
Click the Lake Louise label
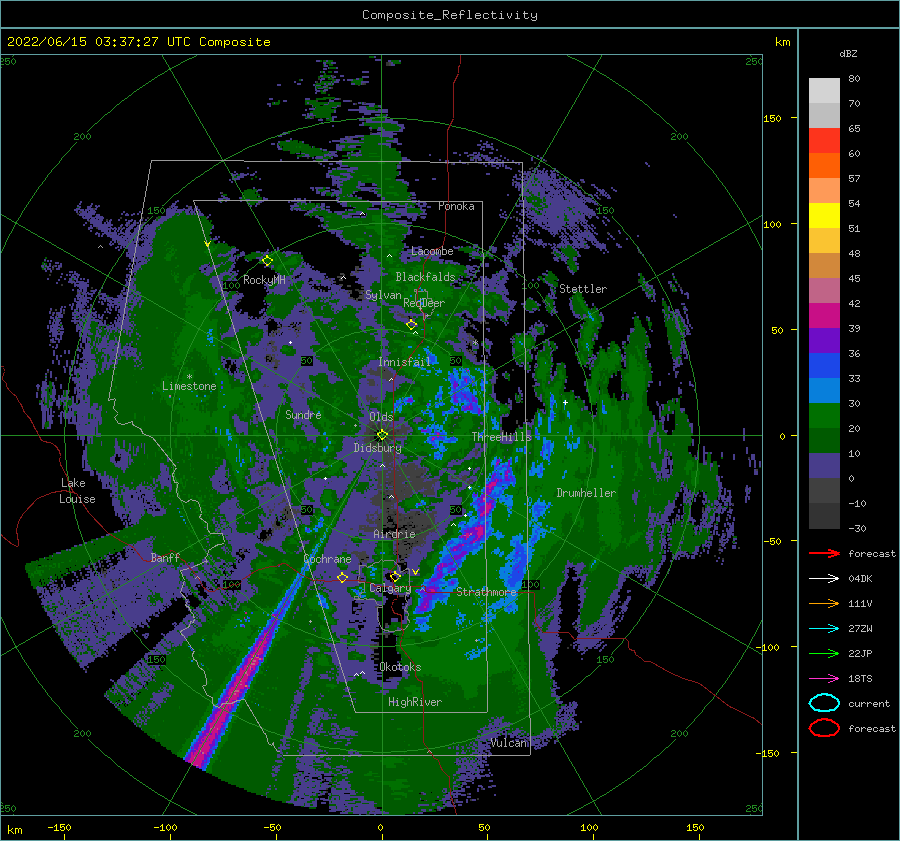coord(77,491)
